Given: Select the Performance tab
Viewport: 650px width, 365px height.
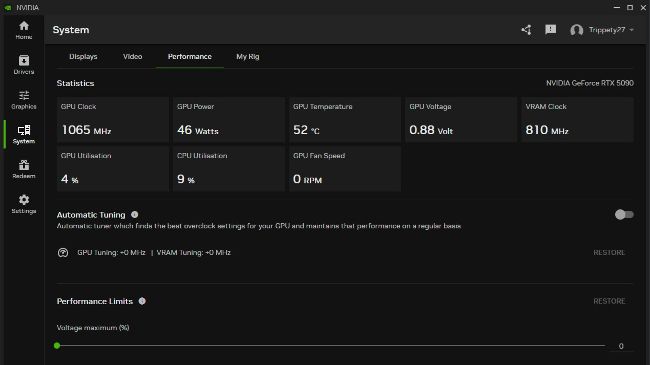Looking at the screenshot, I should click(x=190, y=57).
